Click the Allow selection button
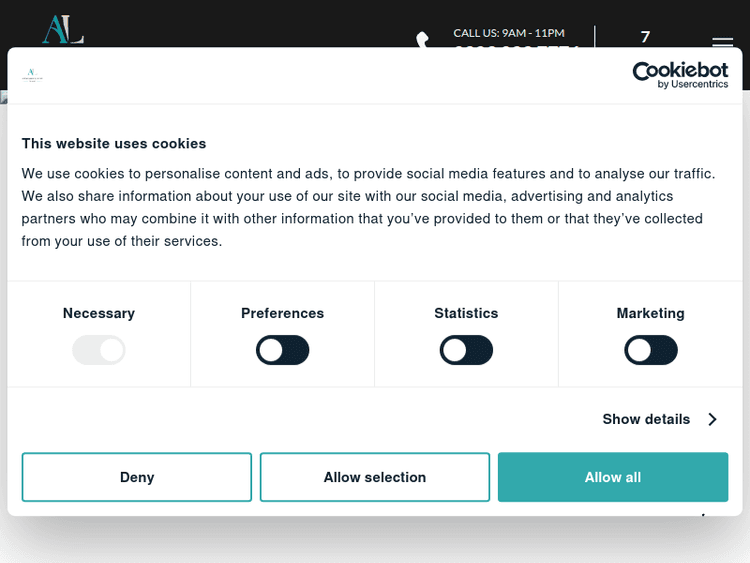 point(375,477)
